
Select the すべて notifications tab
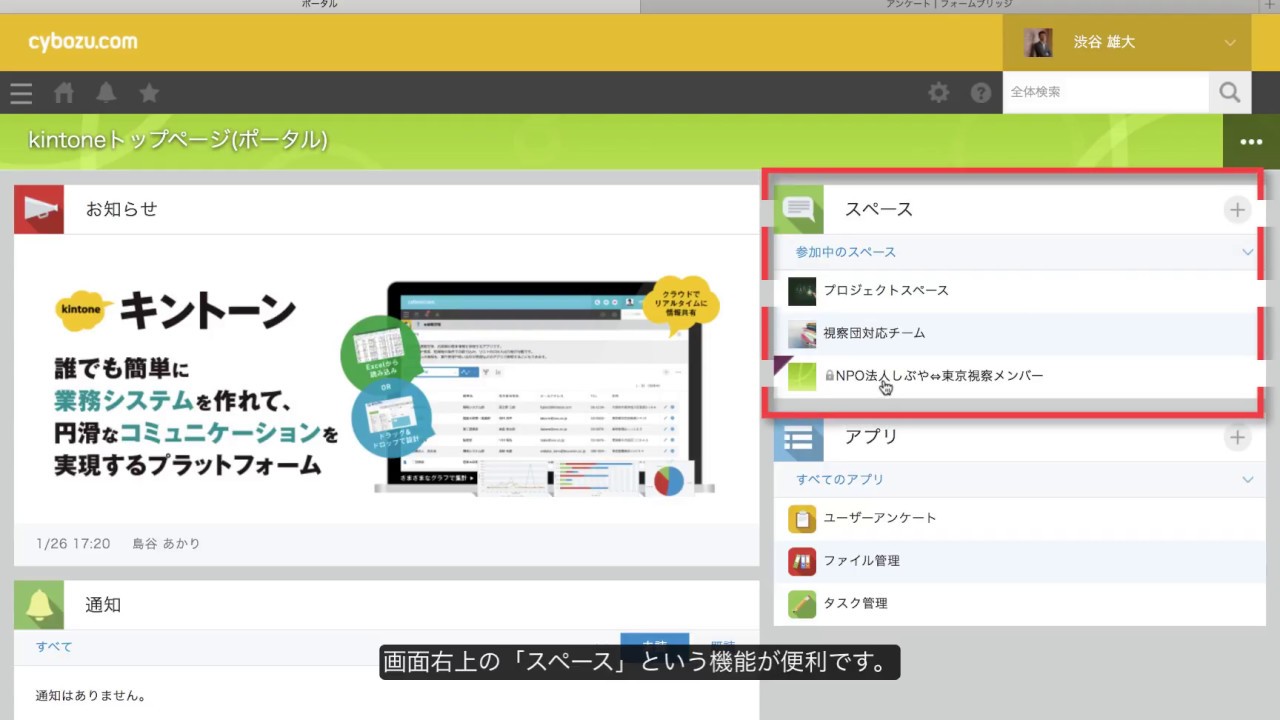click(54, 647)
